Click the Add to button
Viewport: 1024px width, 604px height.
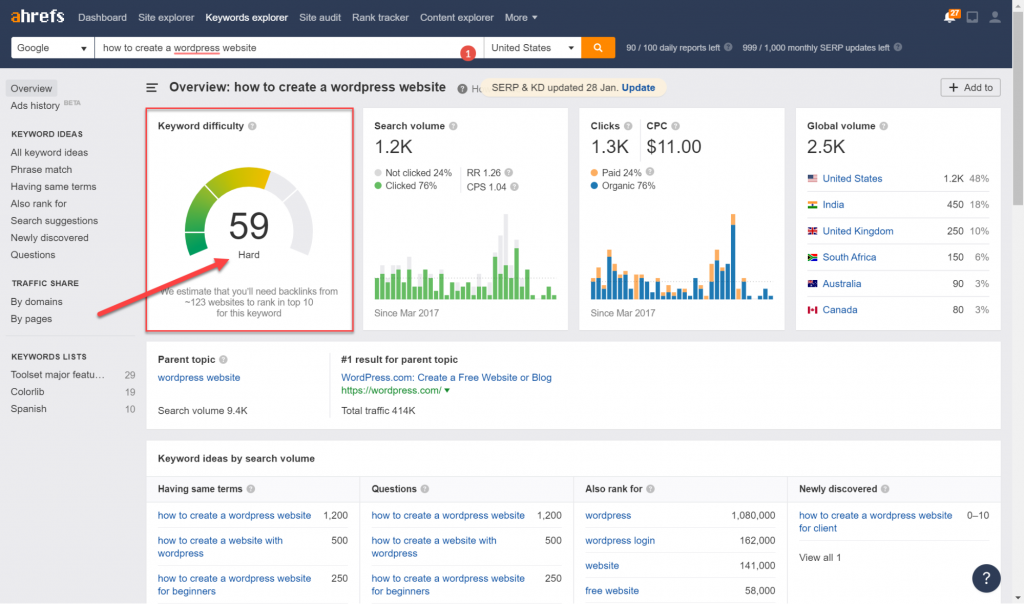pyautogui.click(x=970, y=87)
